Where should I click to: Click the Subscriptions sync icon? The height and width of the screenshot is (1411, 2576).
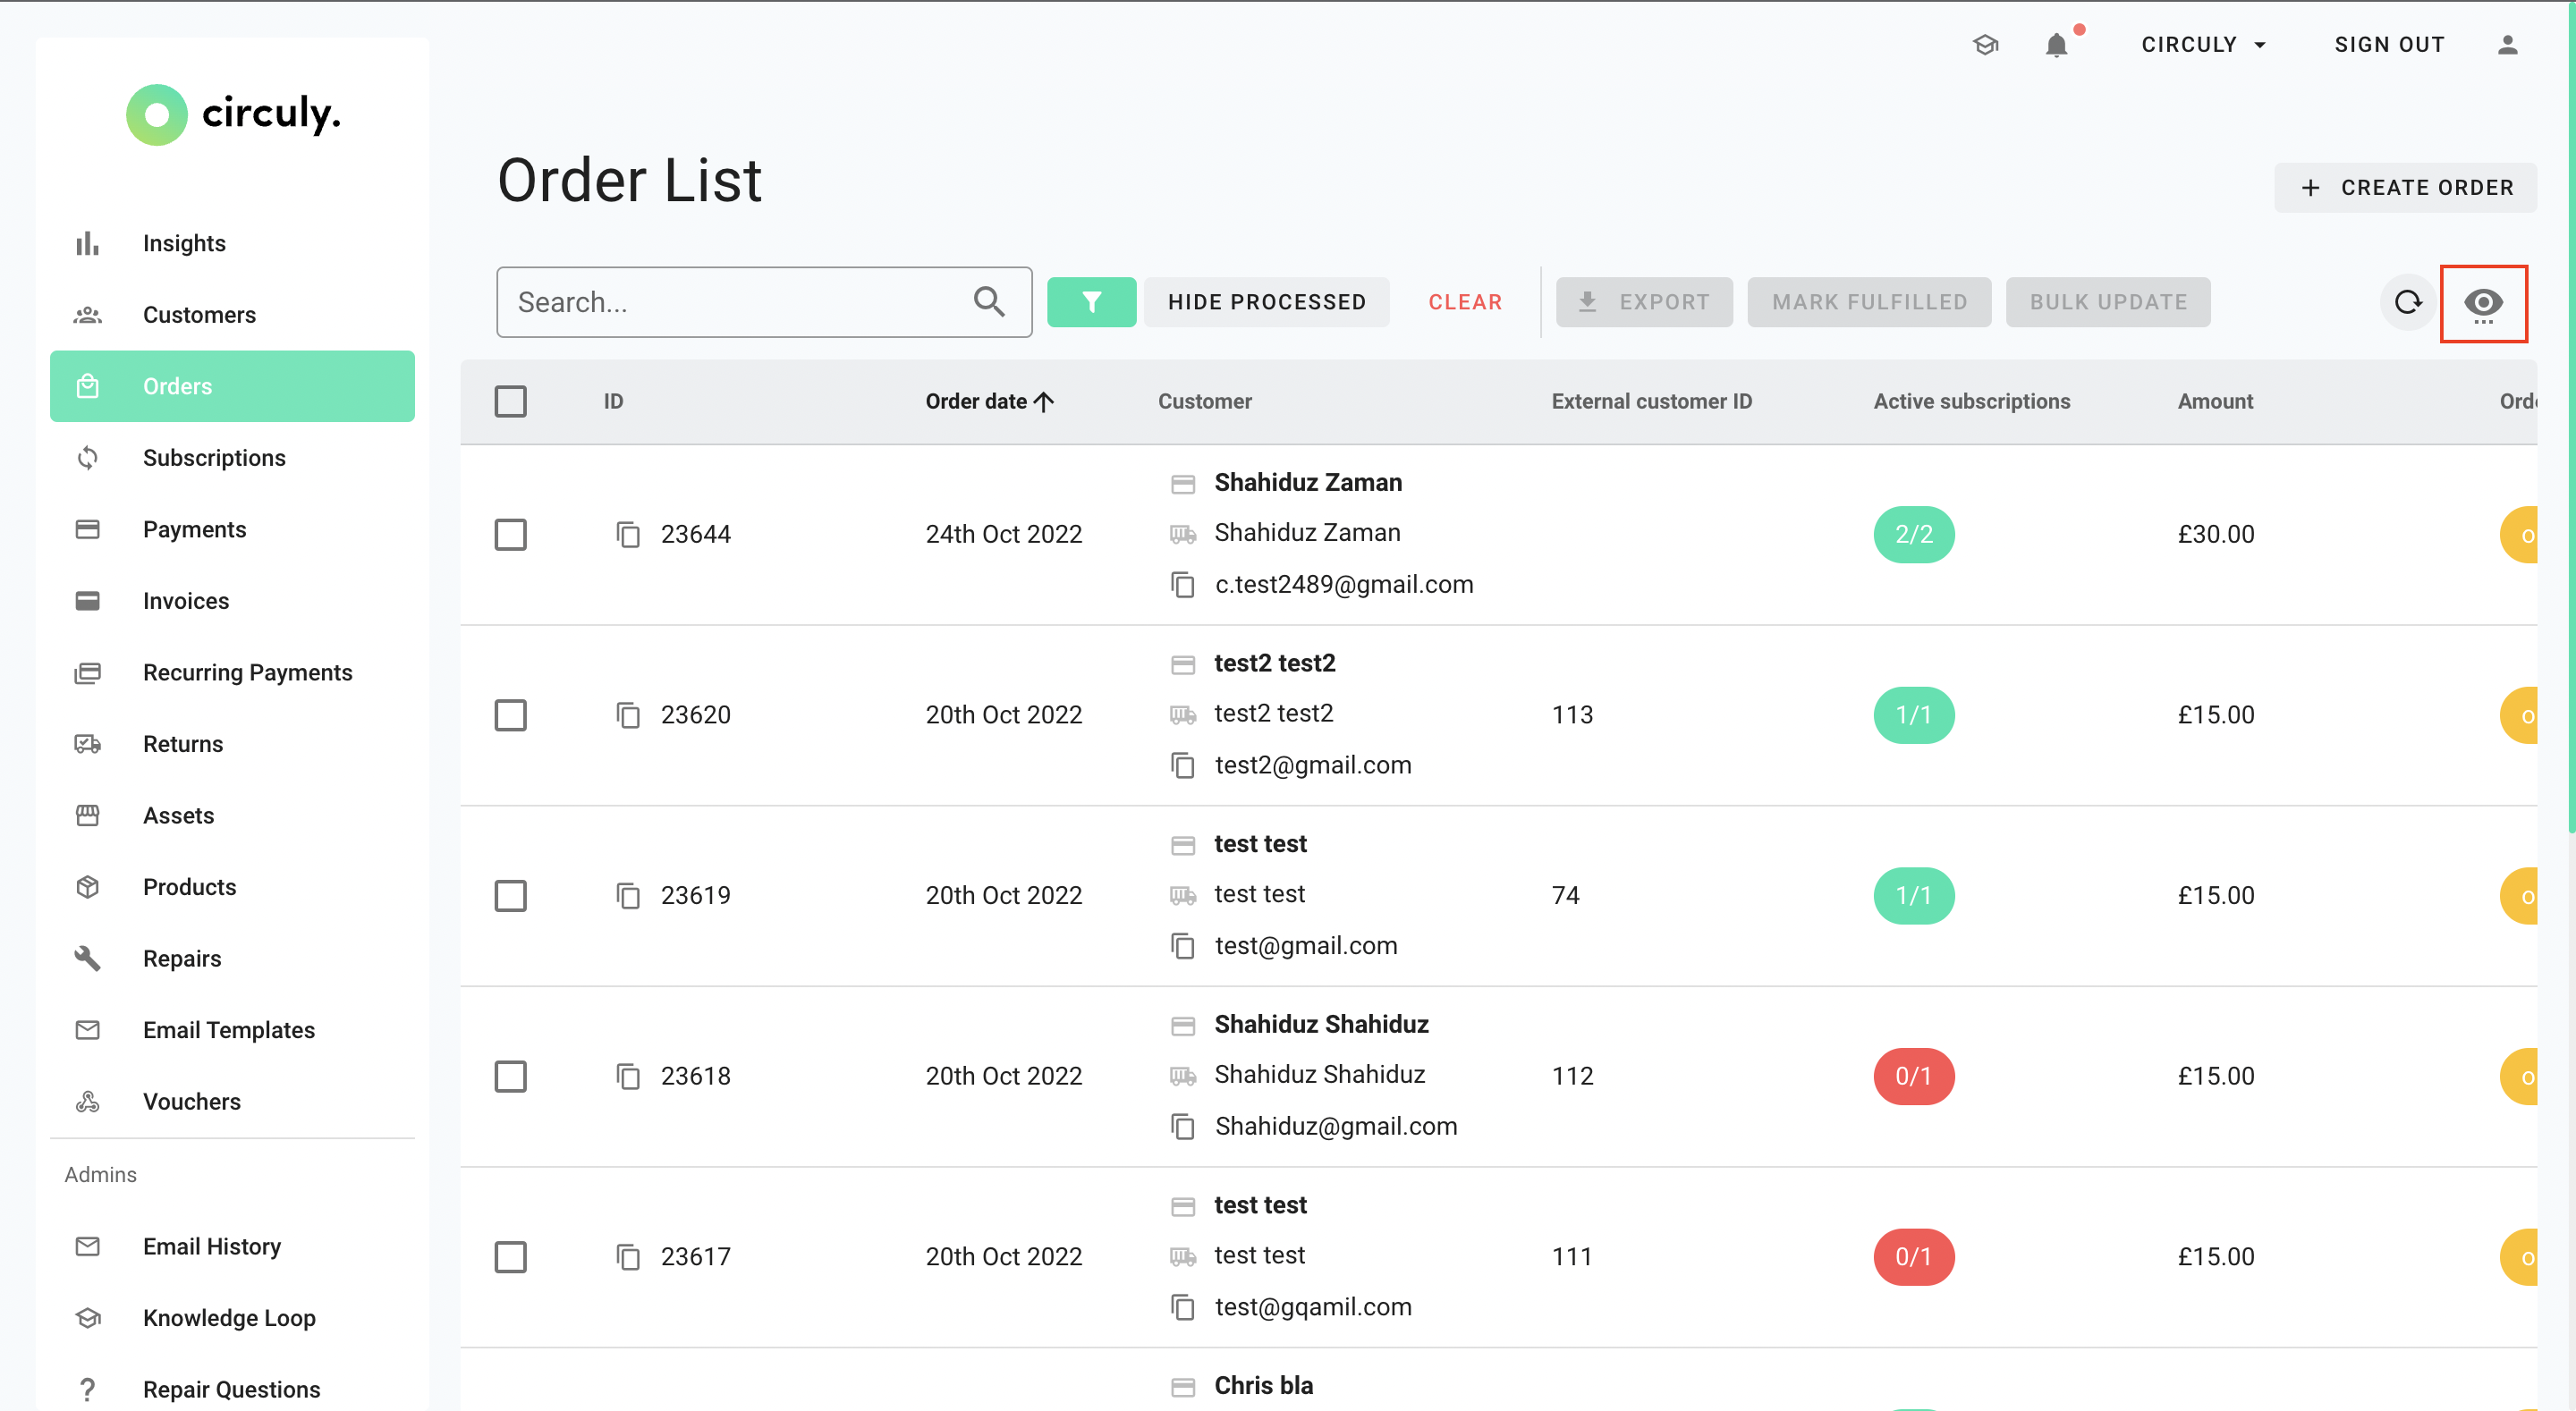[88, 458]
